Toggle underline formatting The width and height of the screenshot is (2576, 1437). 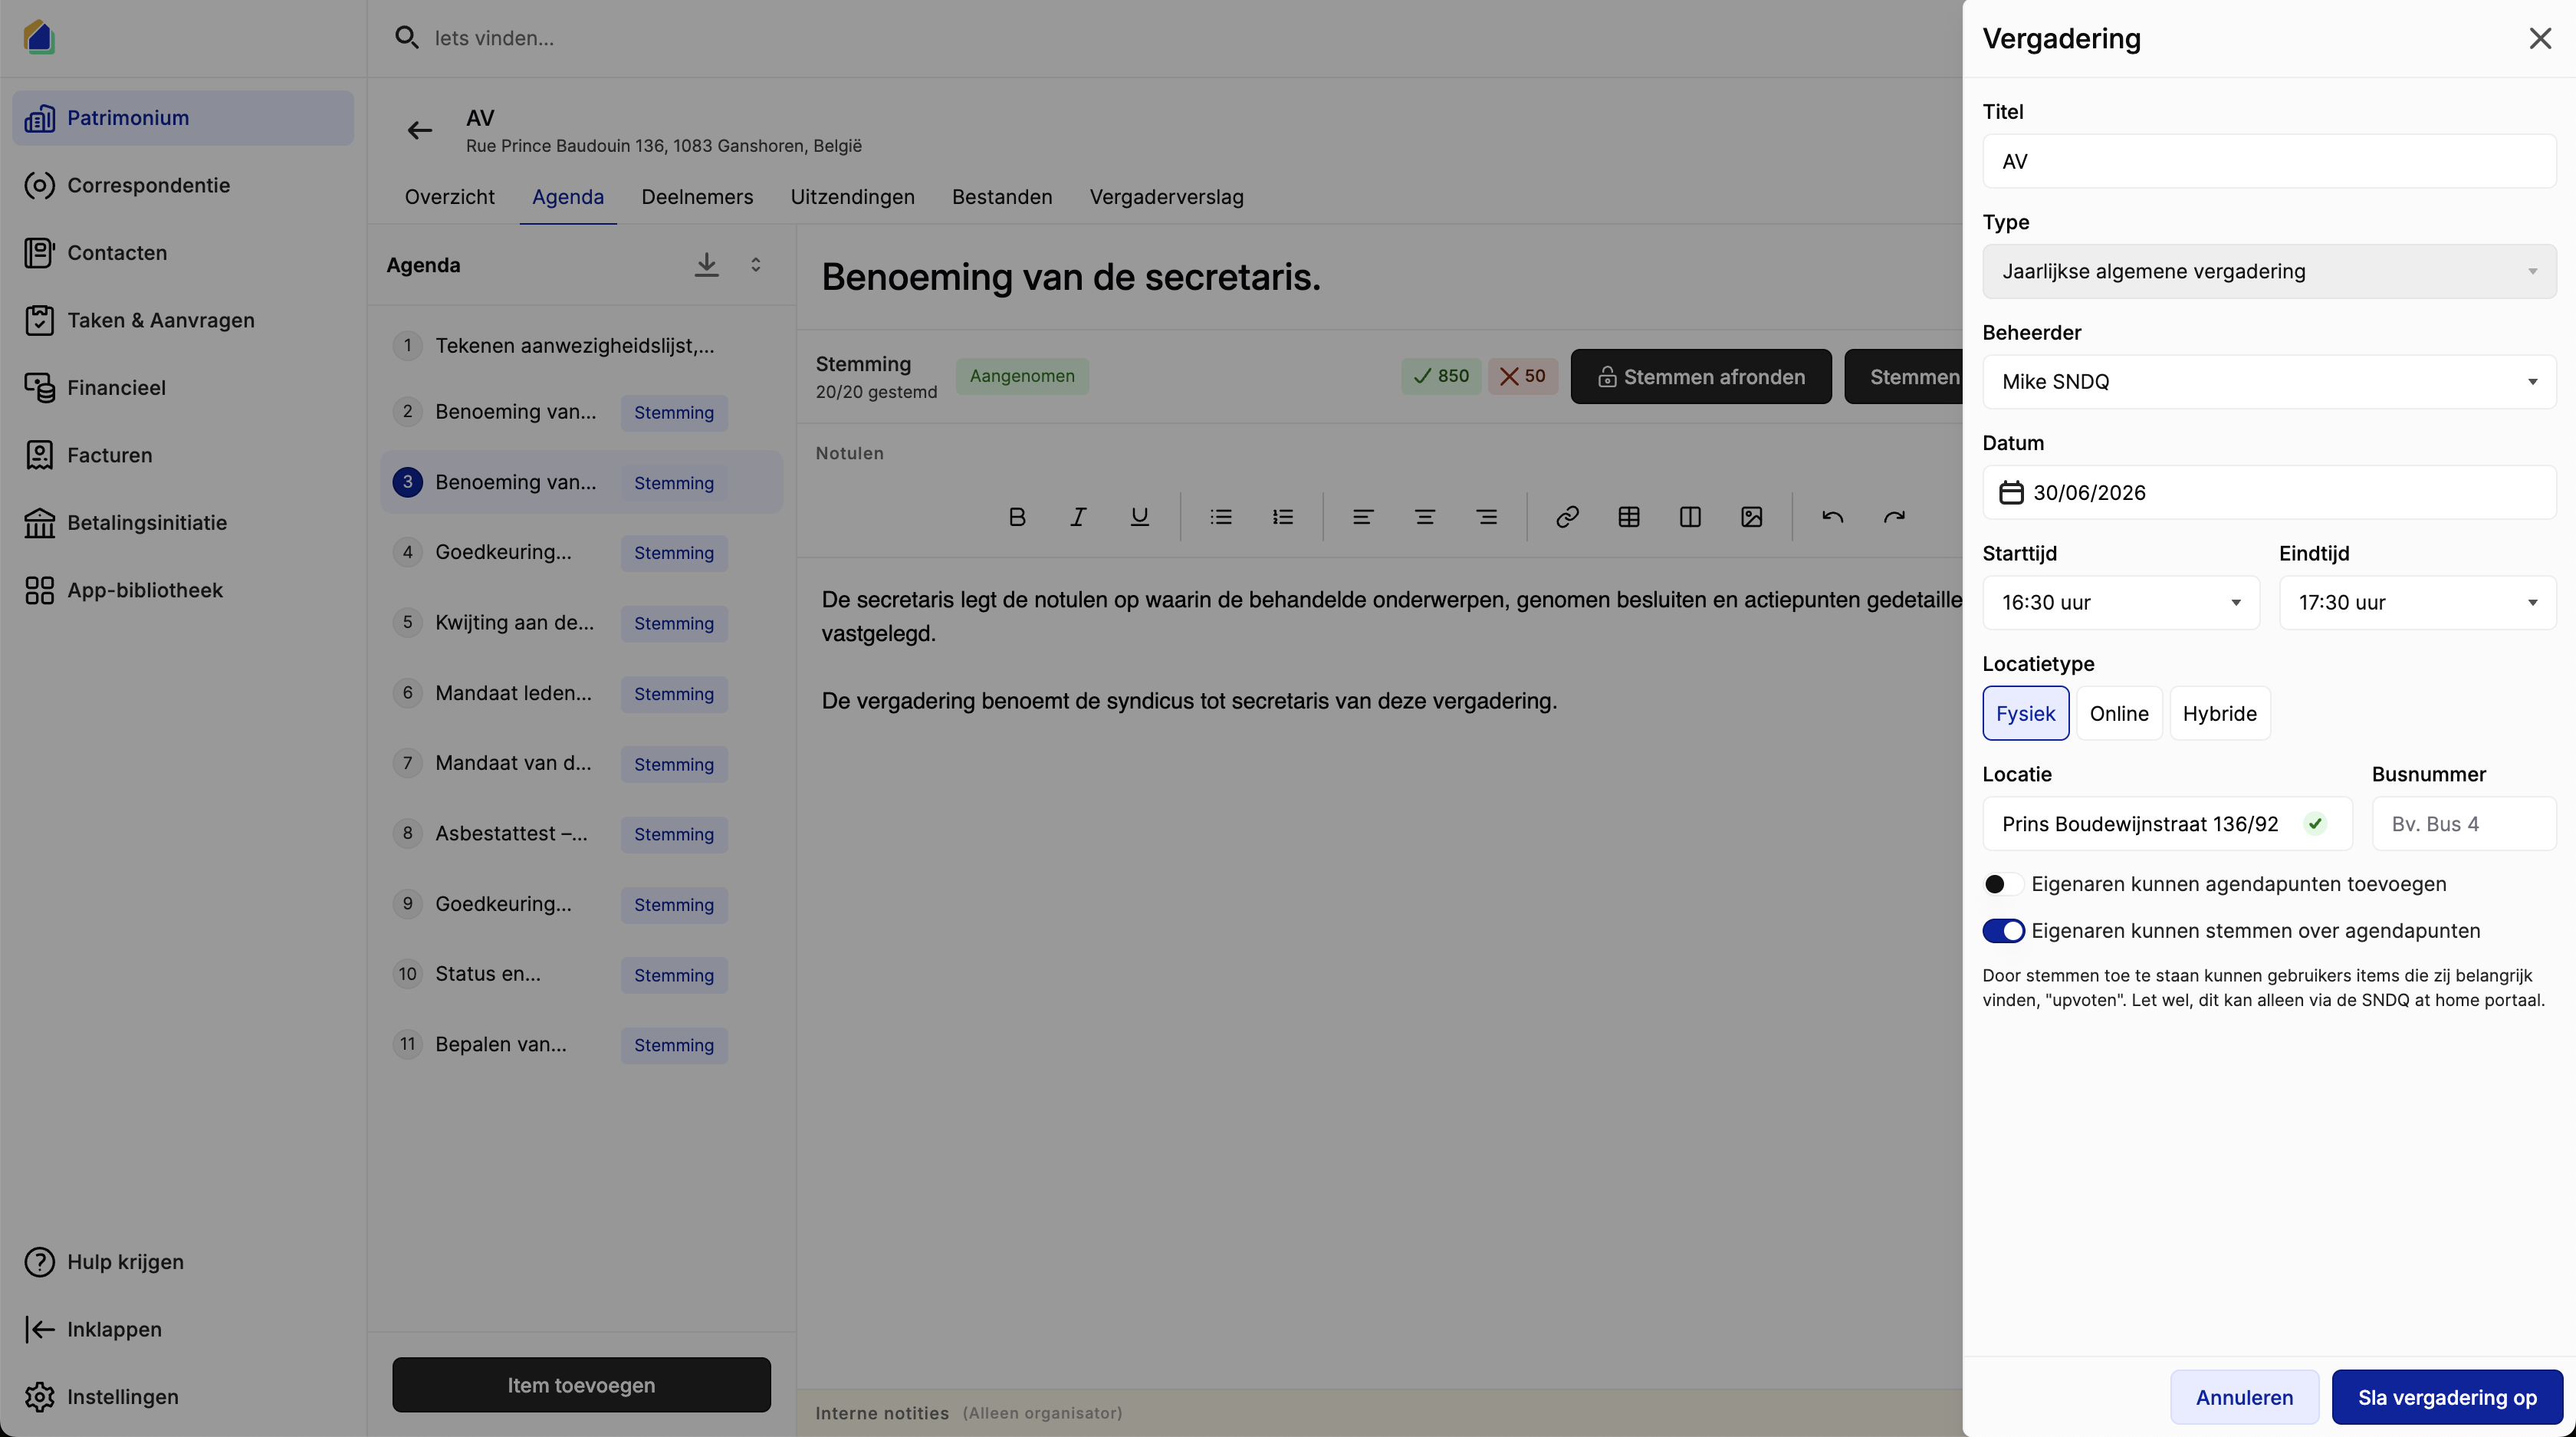coord(1139,517)
